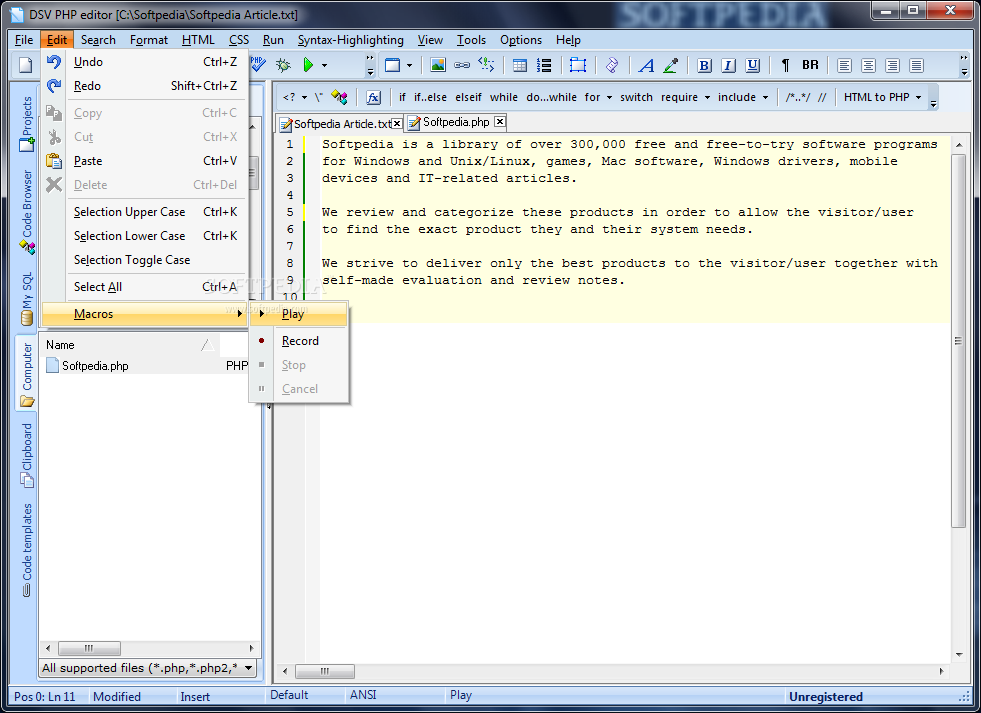
Task: Click the Insert Hyperlink chain icon
Action: 462,65
